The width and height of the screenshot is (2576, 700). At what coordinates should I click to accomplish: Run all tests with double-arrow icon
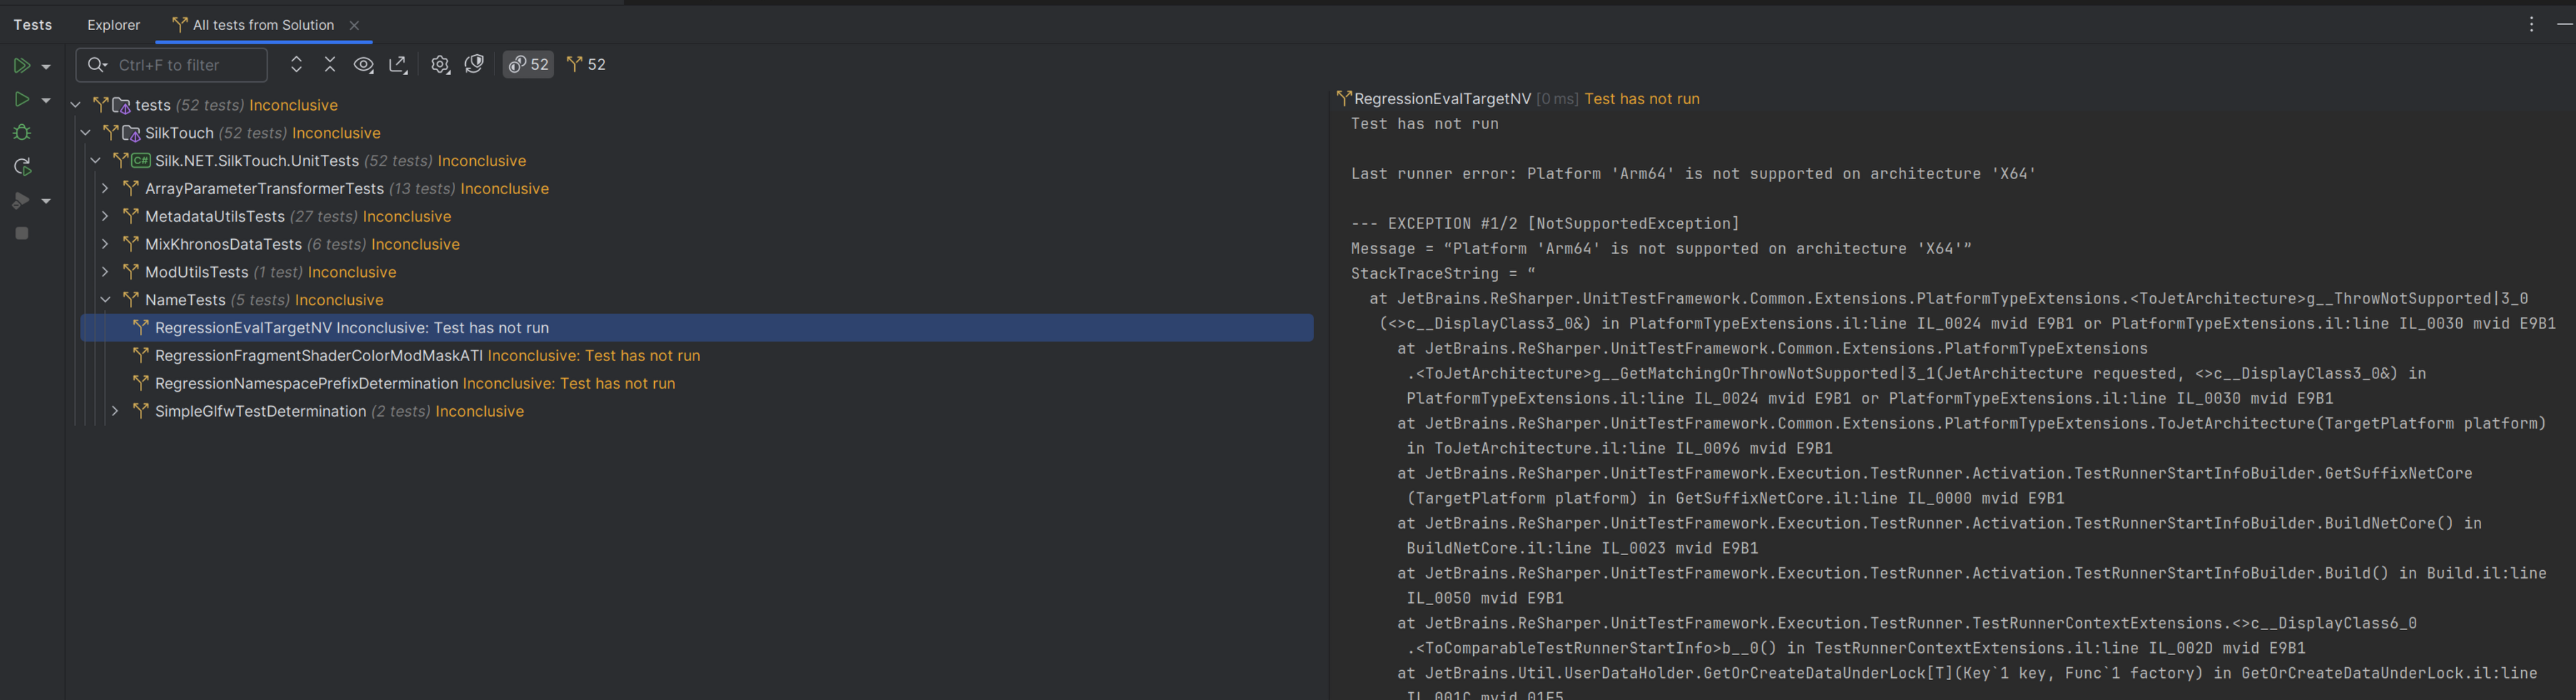click(x=21, y=65)
